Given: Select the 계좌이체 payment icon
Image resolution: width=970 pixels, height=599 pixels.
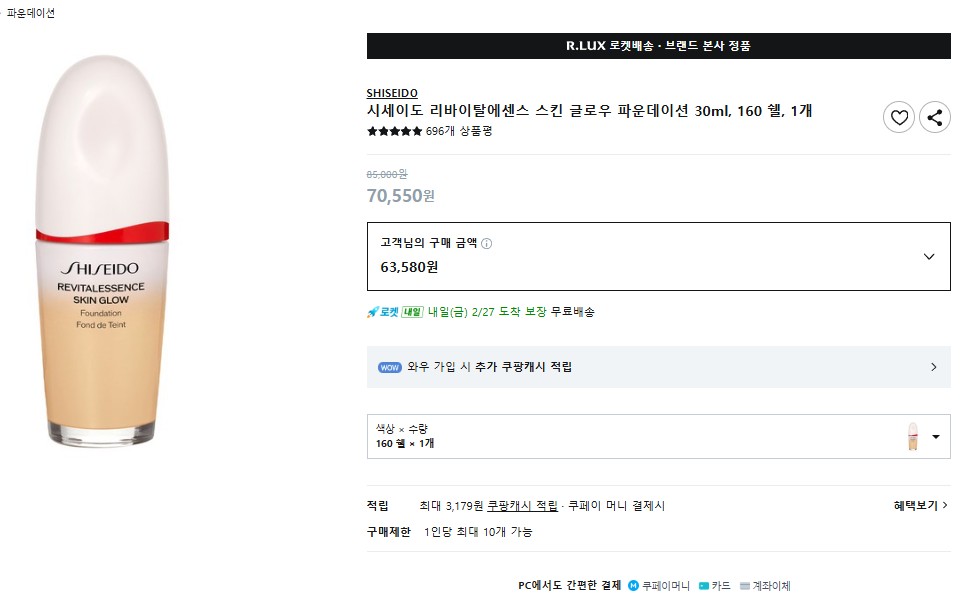Looking at the screenshot, I should click(x=744, y=586).
